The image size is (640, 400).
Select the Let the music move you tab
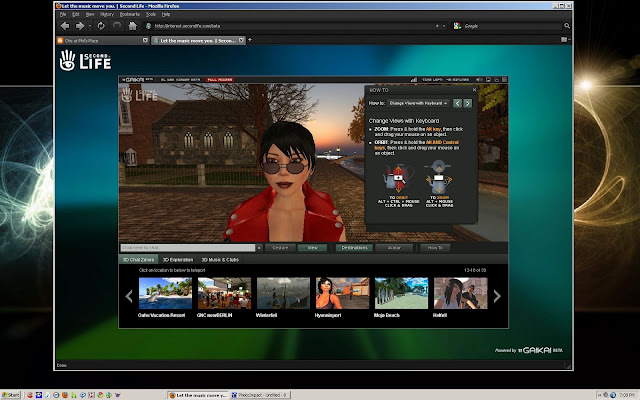click(x=198, y=40)
